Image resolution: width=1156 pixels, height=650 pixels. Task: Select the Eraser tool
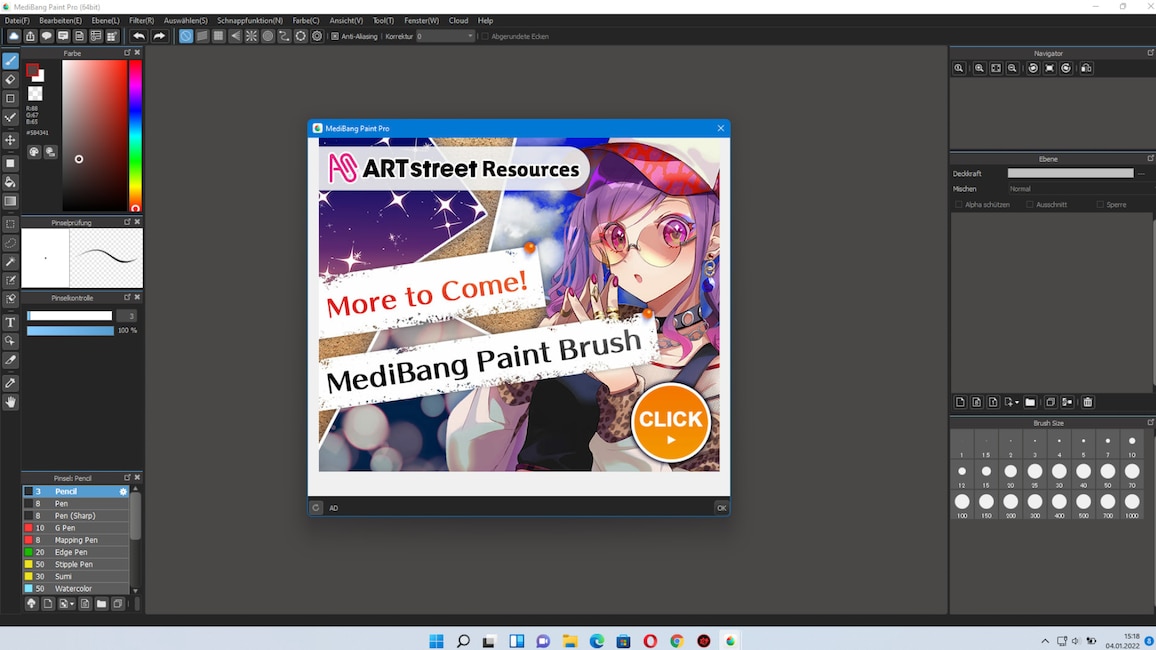[x=10, y=80]
